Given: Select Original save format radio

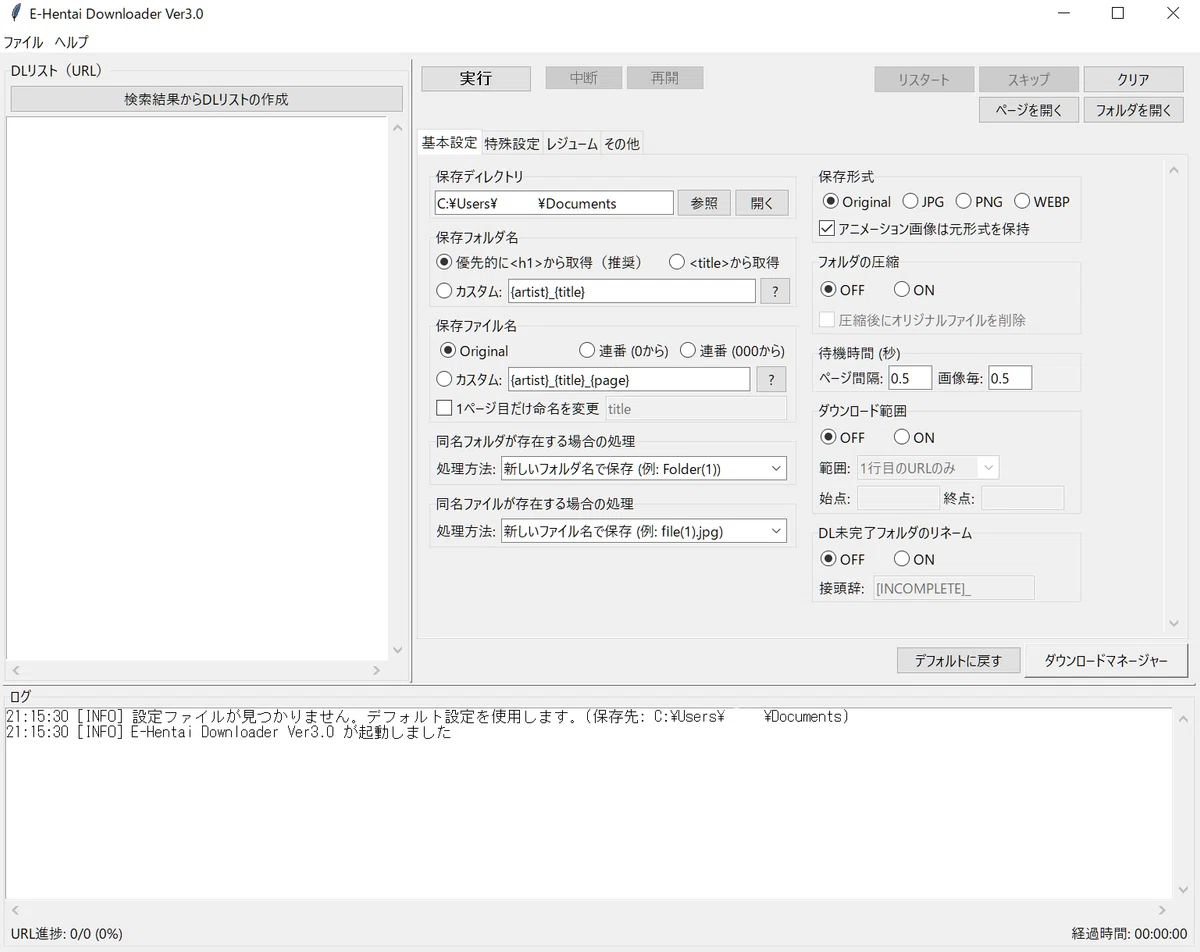Looking at the screenshot, I should (x=857, y=201).
